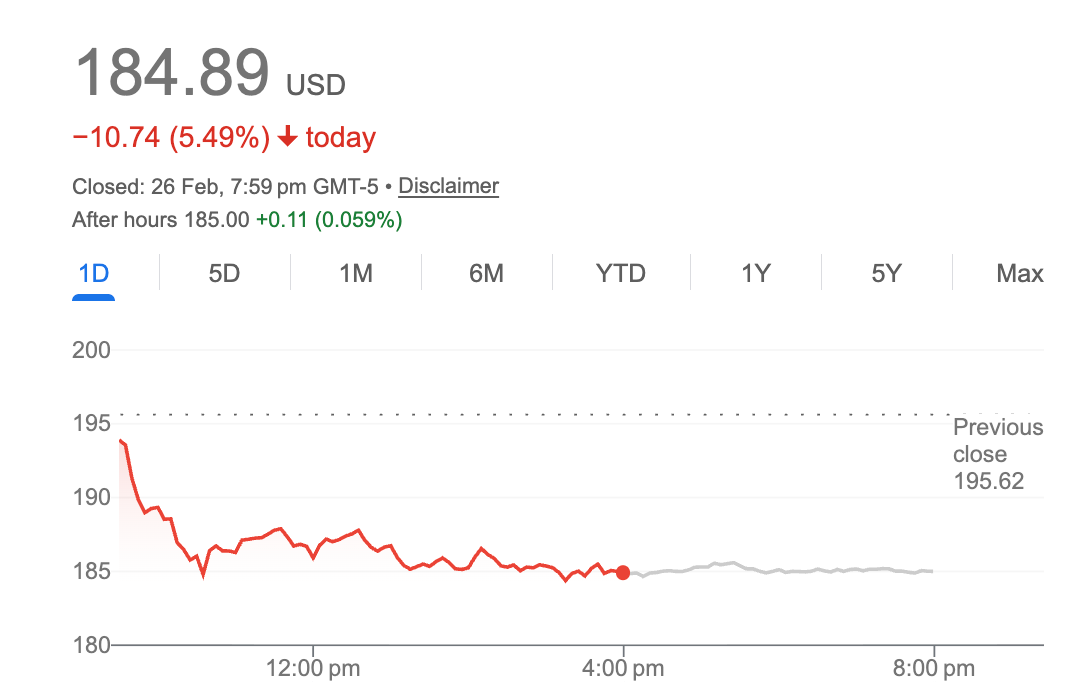Open the 5Y history view
This screenshot has height=698, width=1074.
[x=886, y=272]
